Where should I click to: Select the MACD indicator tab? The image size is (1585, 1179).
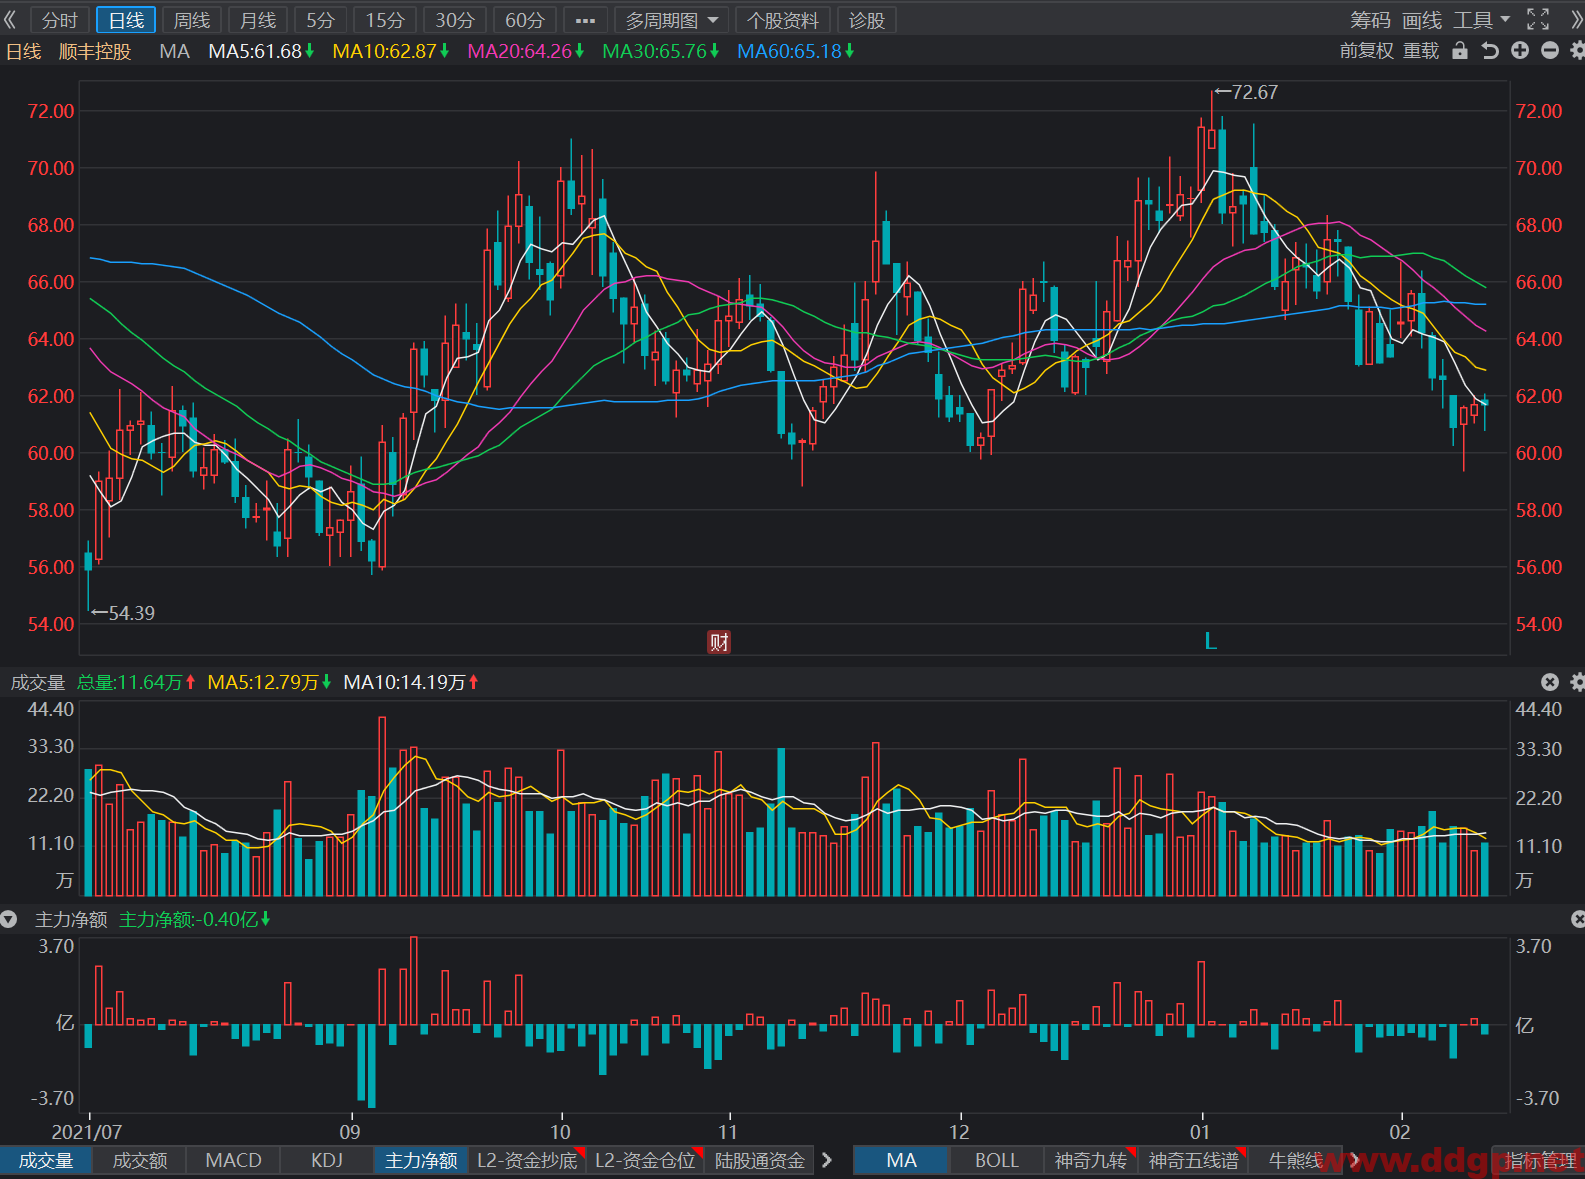[233, 1160]
